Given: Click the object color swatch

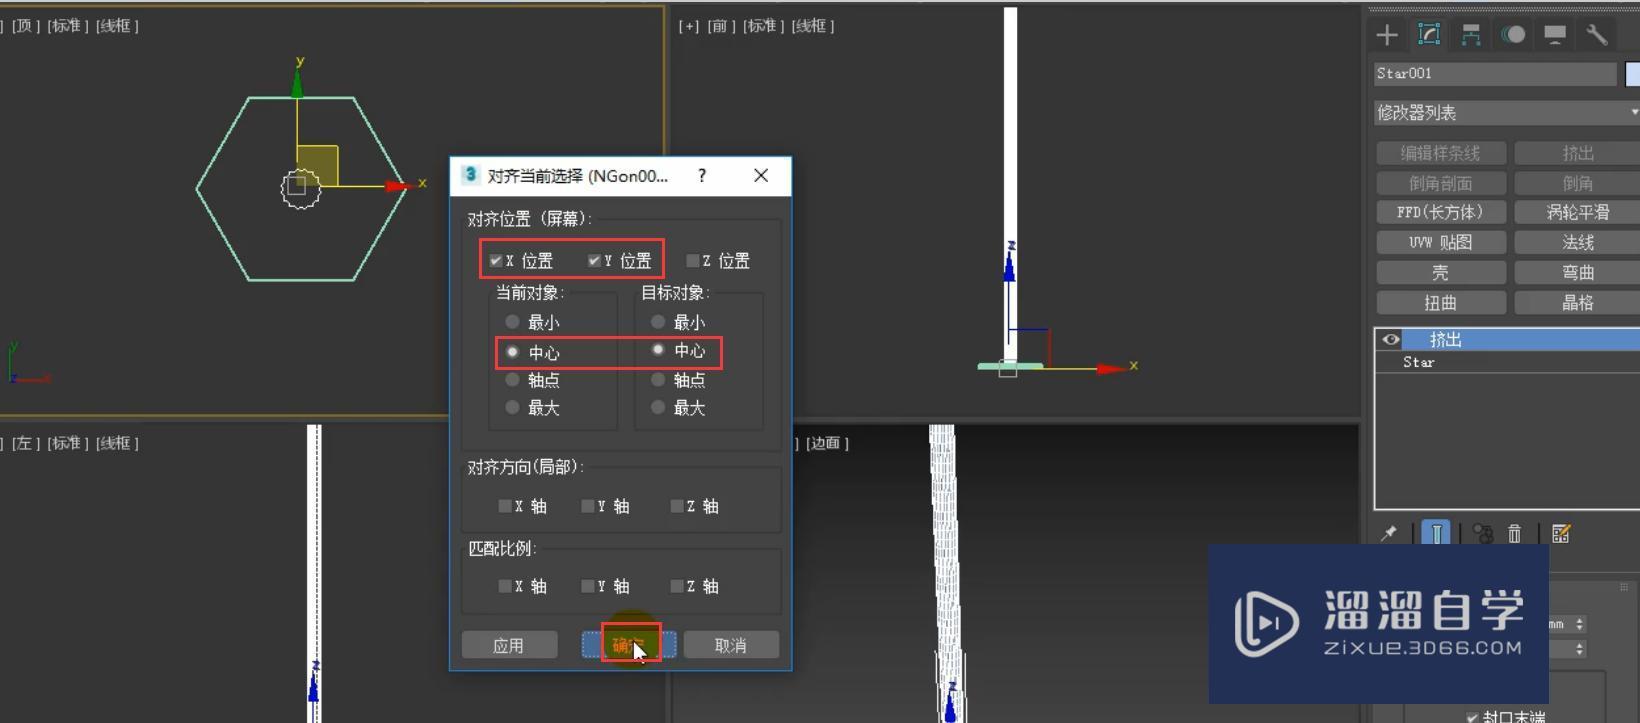Looking at the screenshot, I should (1633, 74).
